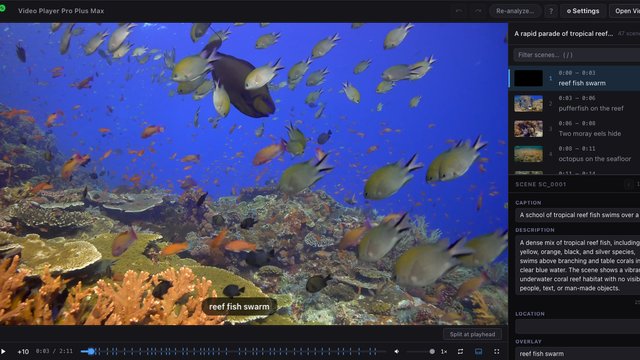Toggle loop playback icon
This screenshot has width=640, height=360.
(460, 351)
